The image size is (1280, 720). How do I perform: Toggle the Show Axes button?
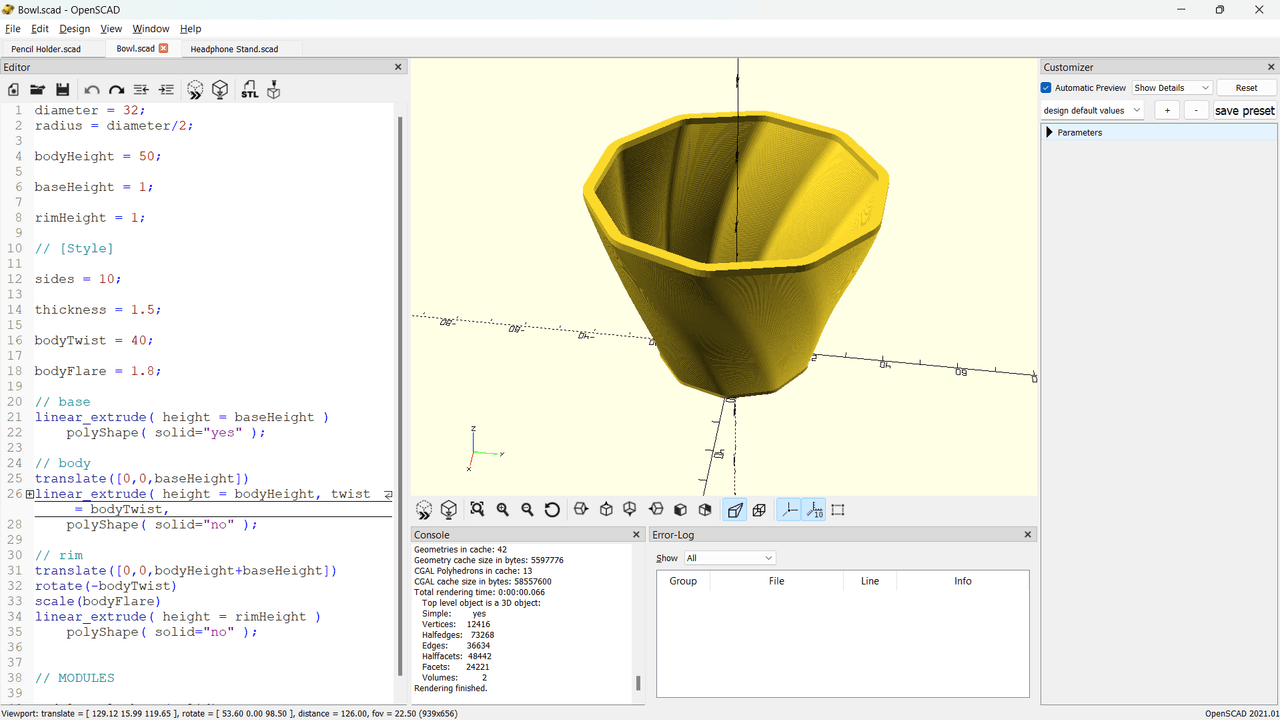coord(789,510)
